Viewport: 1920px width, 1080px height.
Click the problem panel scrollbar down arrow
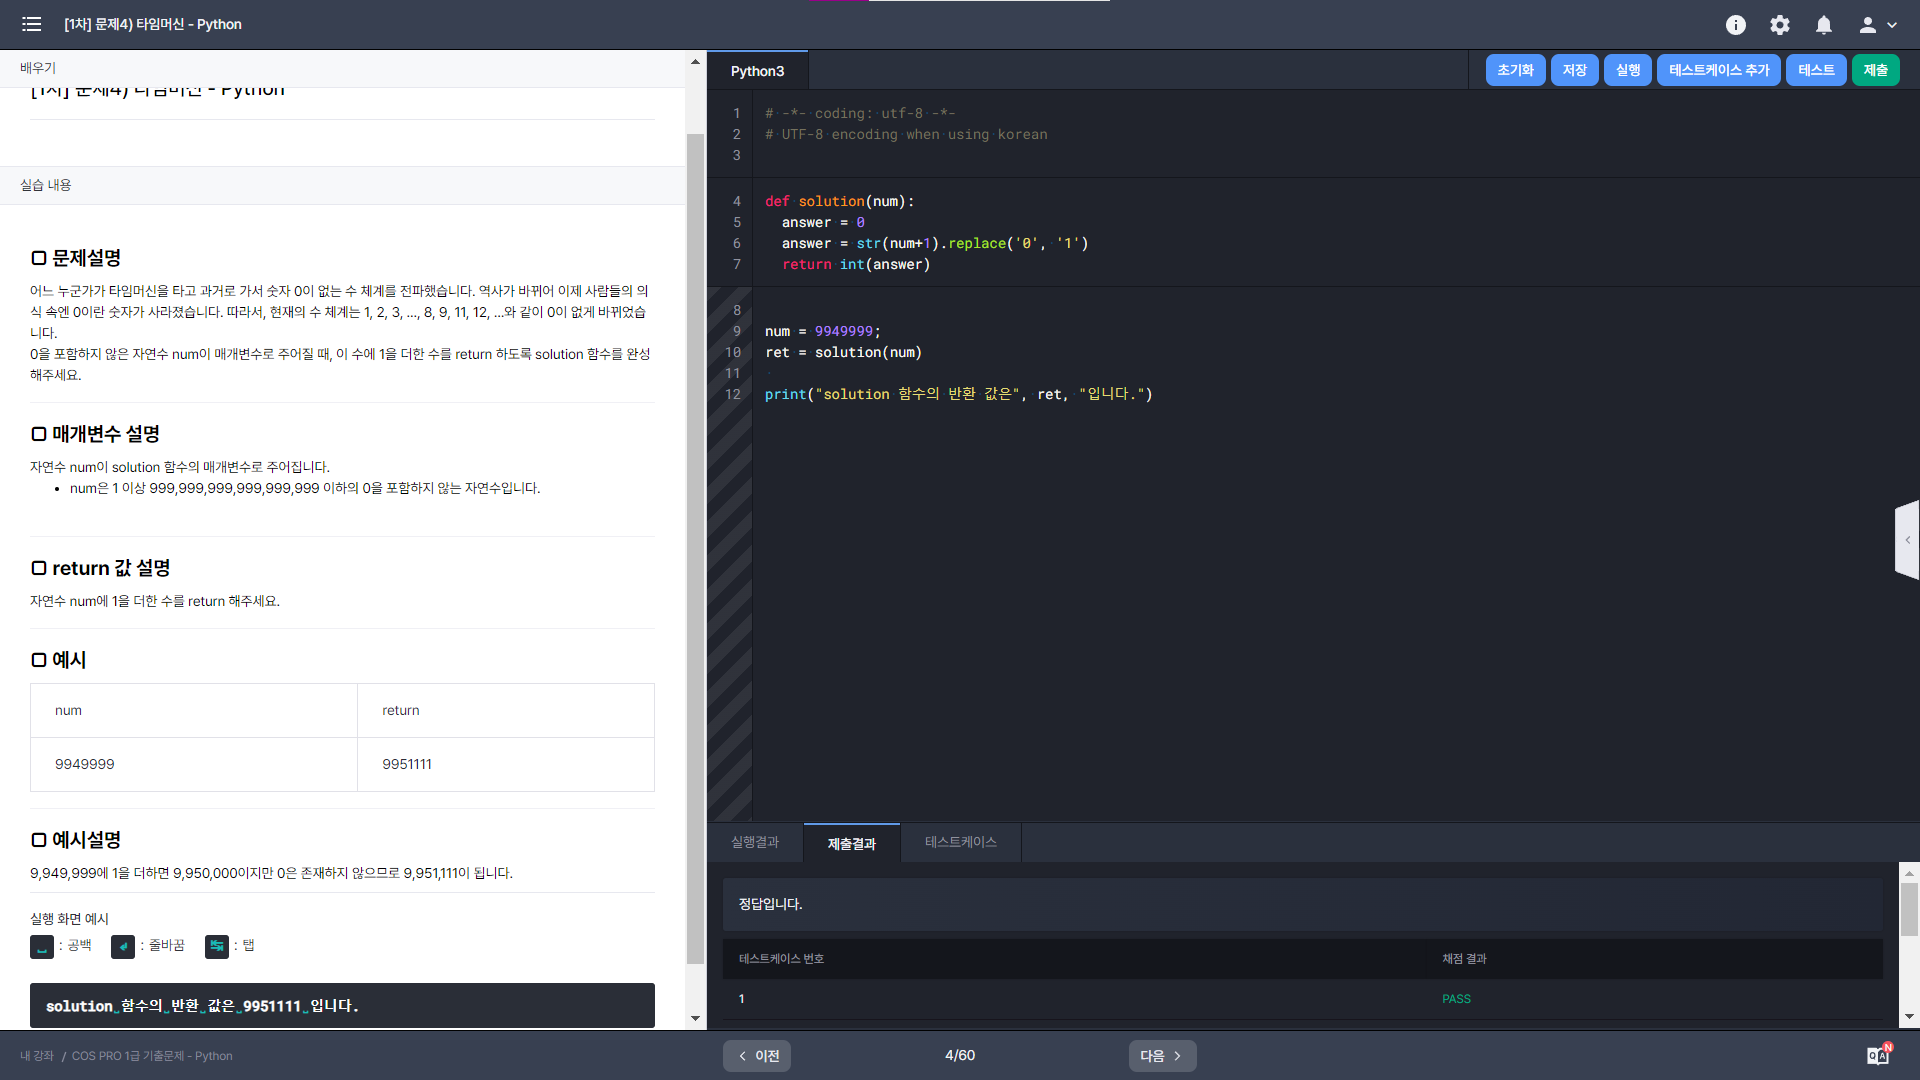(695, 1018)
